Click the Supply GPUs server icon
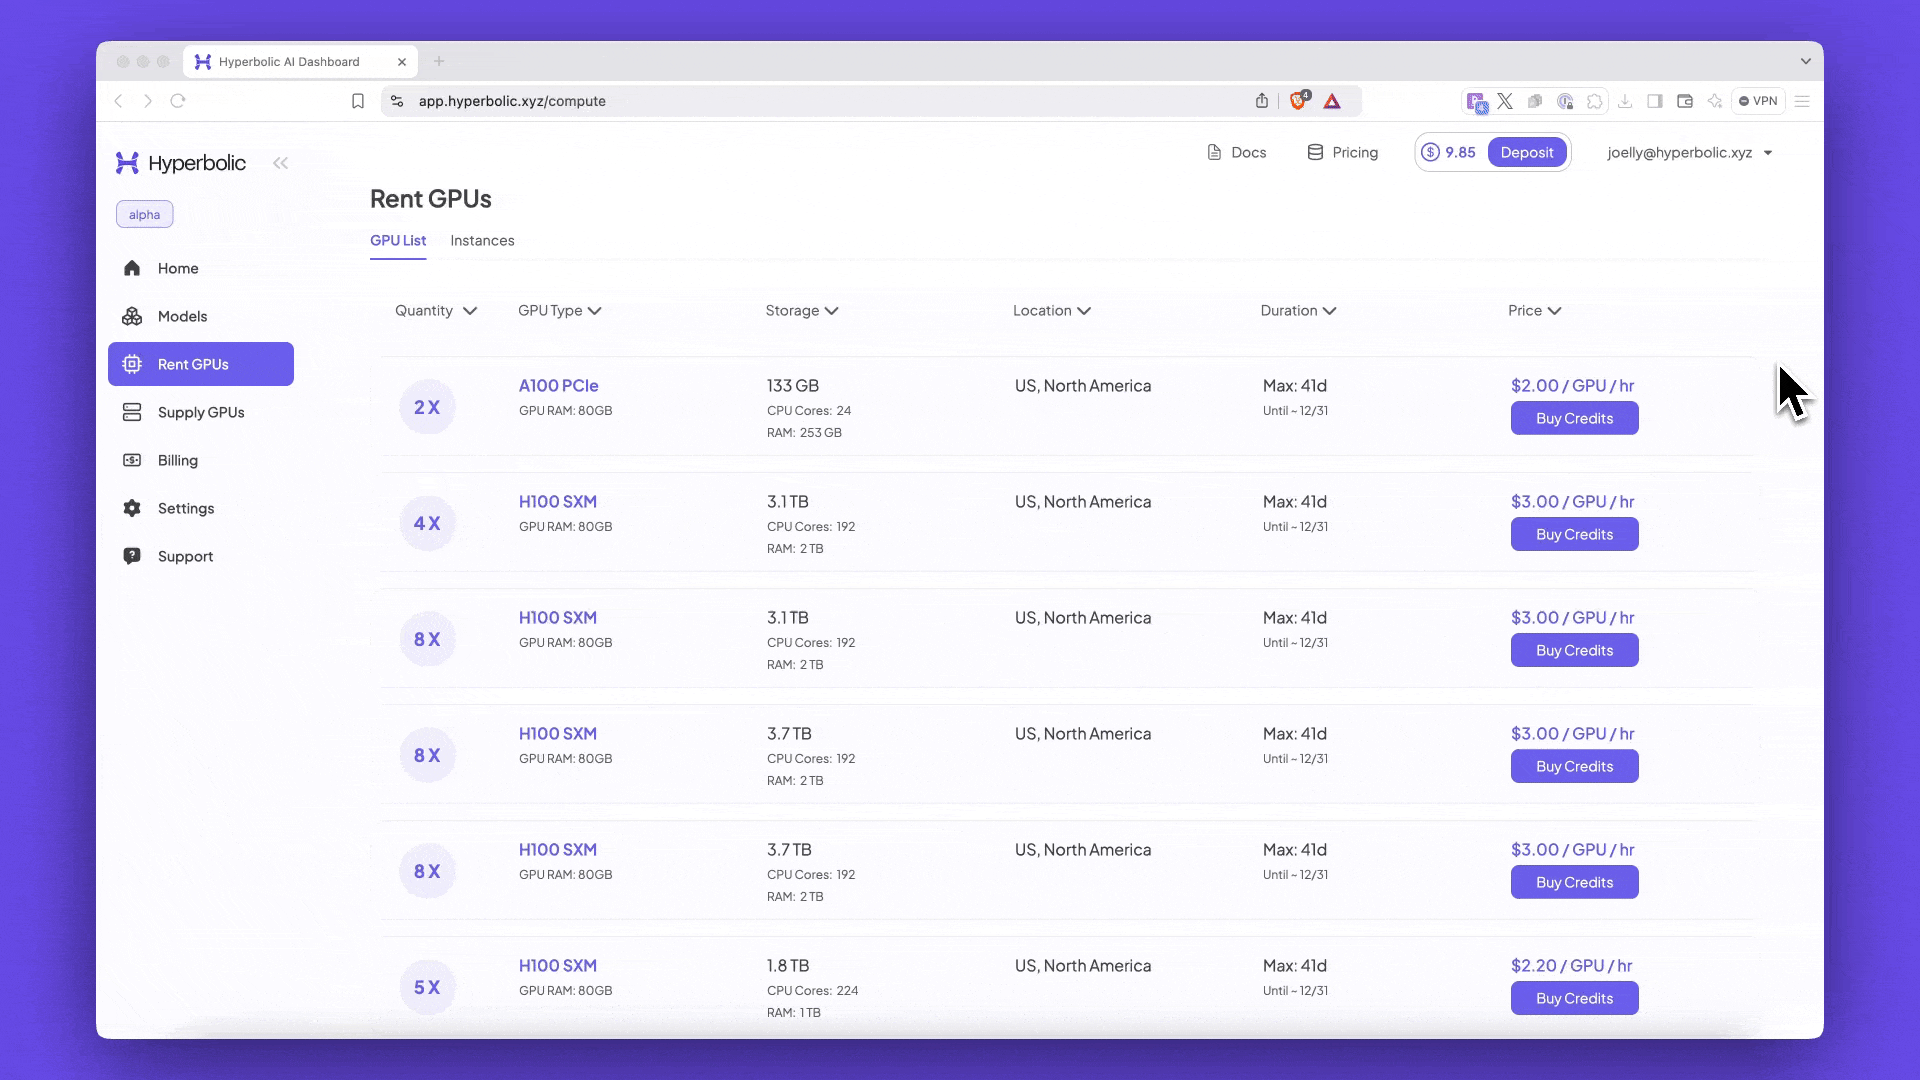This screenshot has width=1920, height=1080. point(132,412)
